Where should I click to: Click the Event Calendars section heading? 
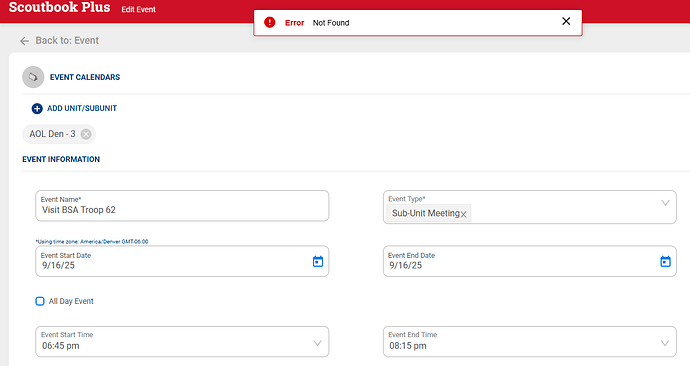(x=85, y=77)
